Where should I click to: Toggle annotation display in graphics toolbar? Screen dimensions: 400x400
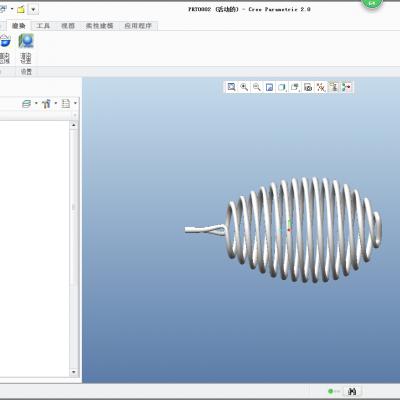333,87
